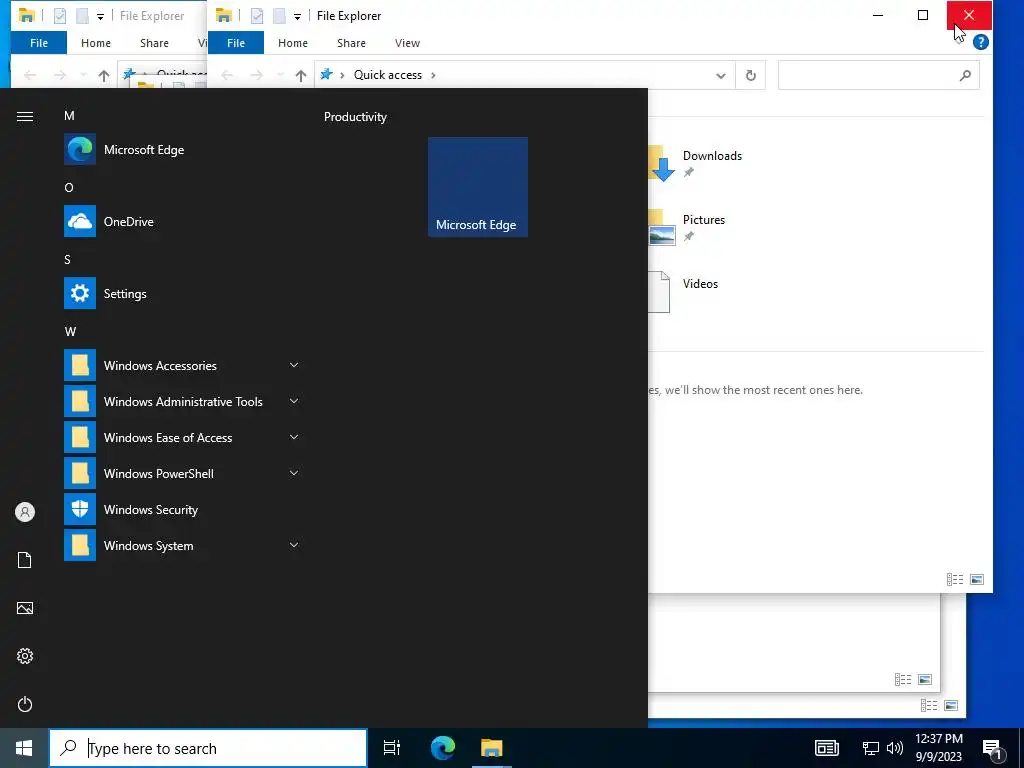Open Pictures from the Start sidebar

coord(25,608)
